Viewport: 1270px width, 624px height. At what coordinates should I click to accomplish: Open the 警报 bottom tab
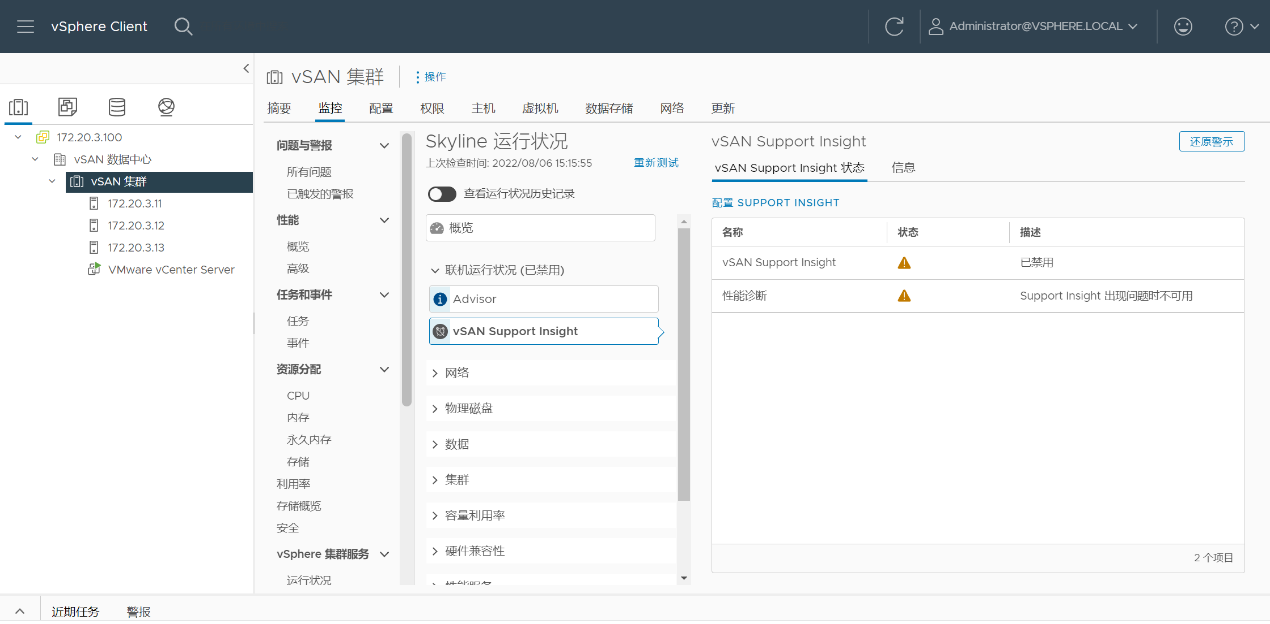click(139, 612)
